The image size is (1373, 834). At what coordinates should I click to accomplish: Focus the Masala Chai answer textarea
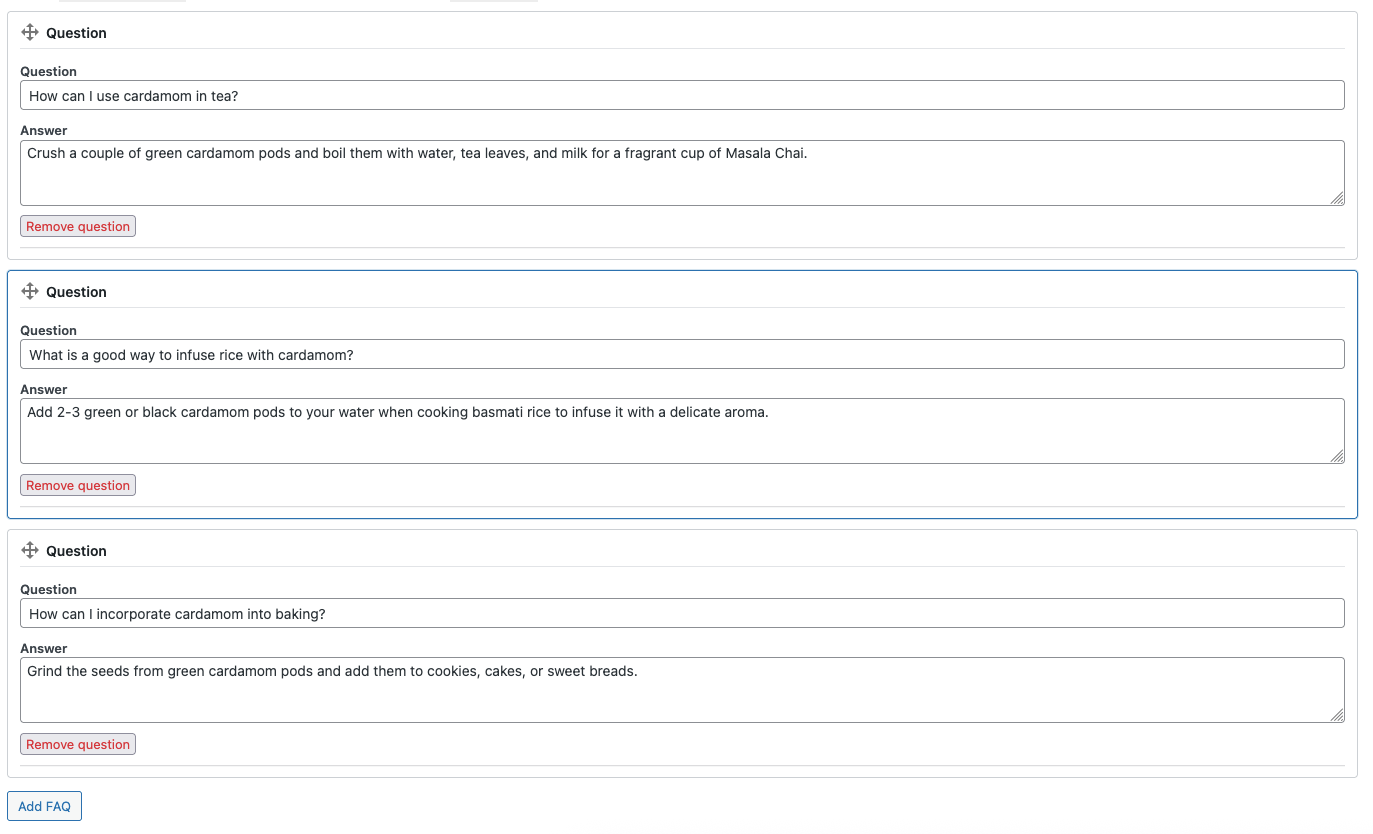(683, 172)
